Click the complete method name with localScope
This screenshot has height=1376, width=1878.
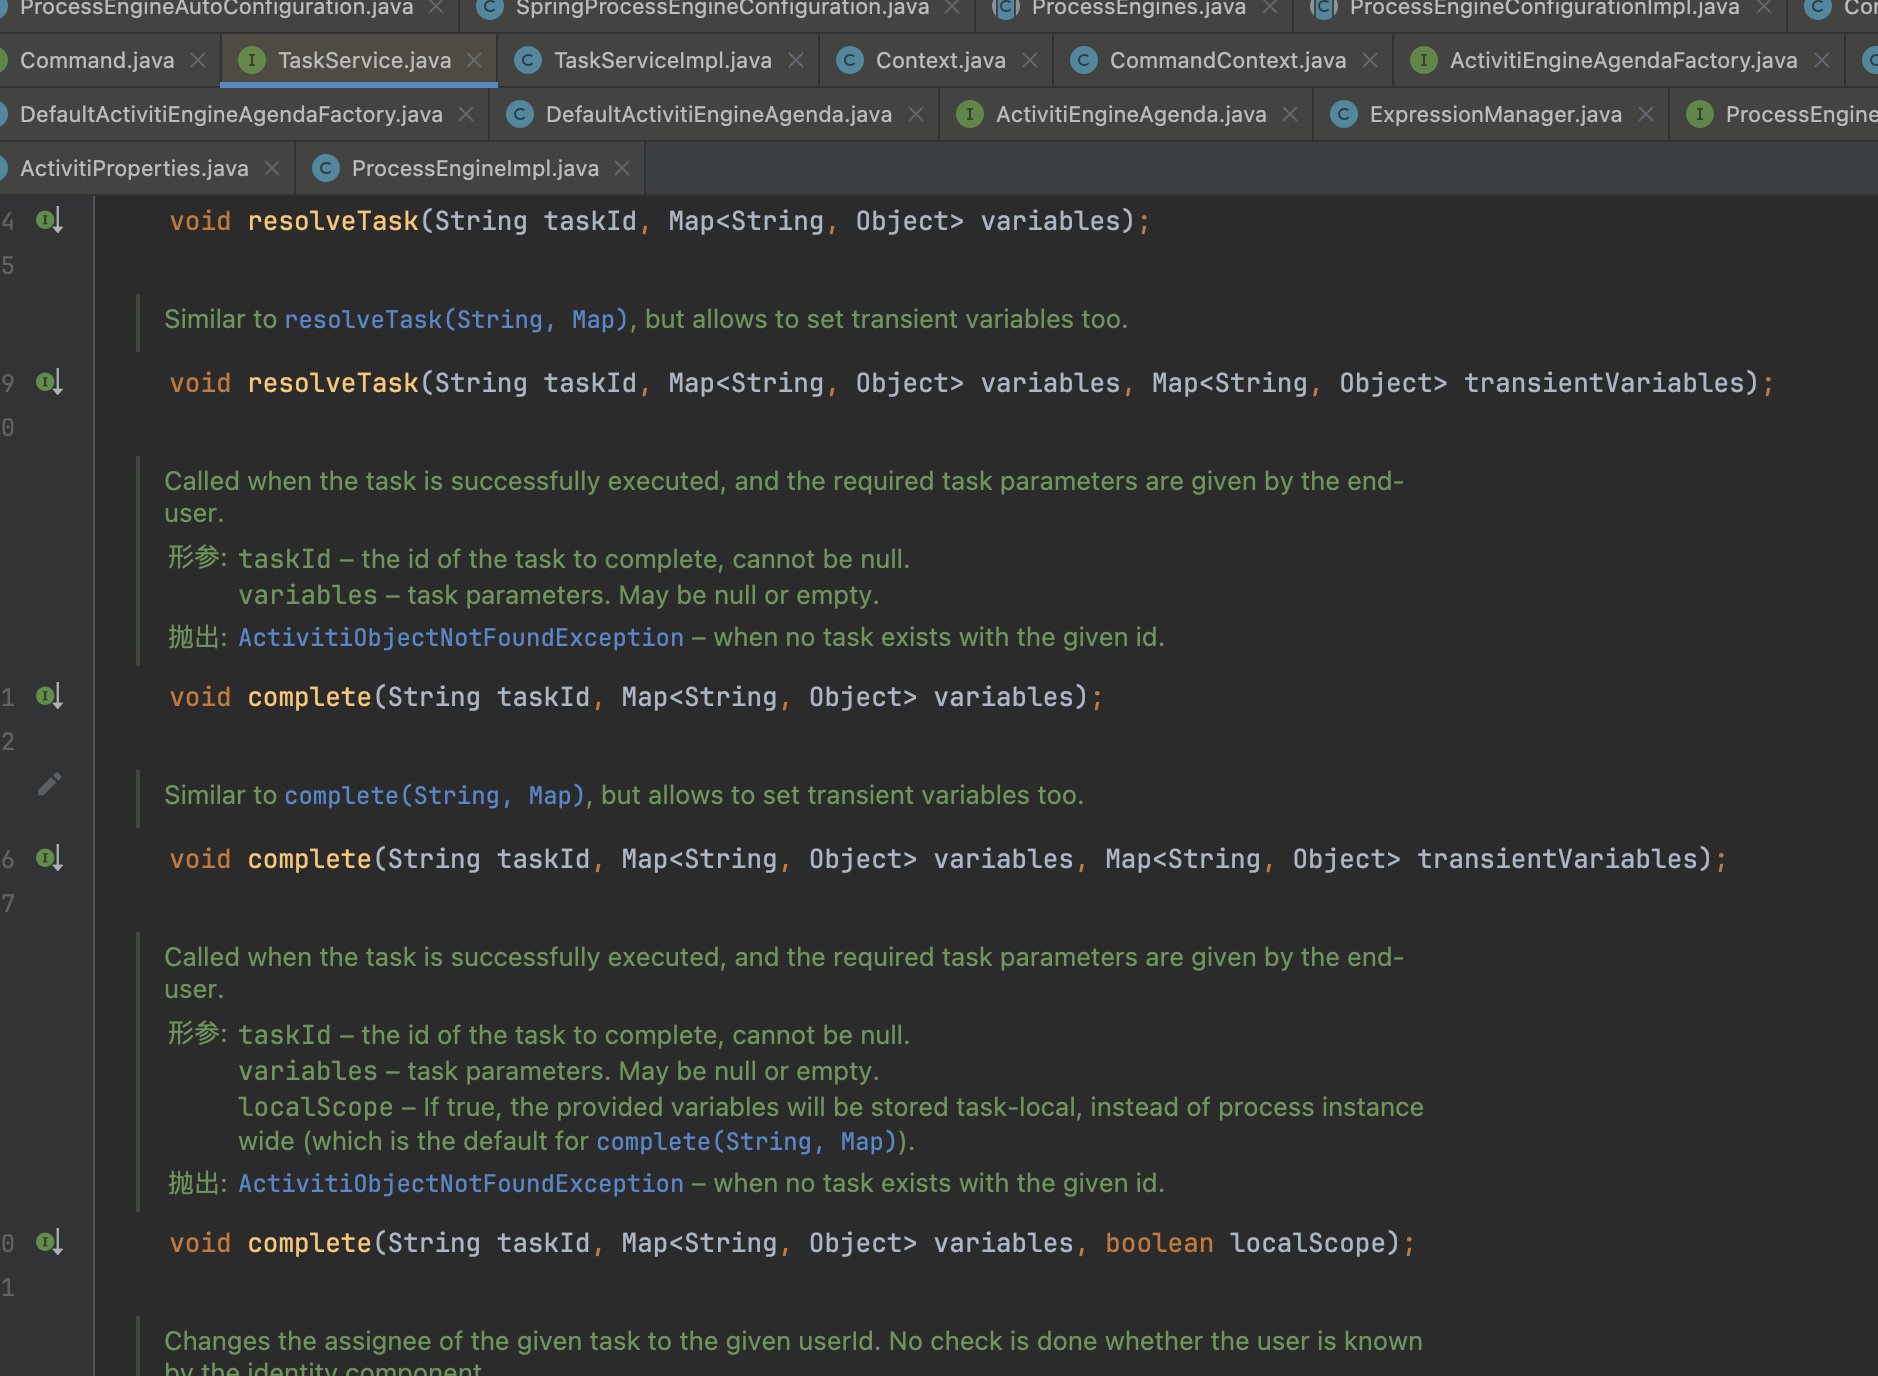pyautogui.click(x=309, y=1243)
